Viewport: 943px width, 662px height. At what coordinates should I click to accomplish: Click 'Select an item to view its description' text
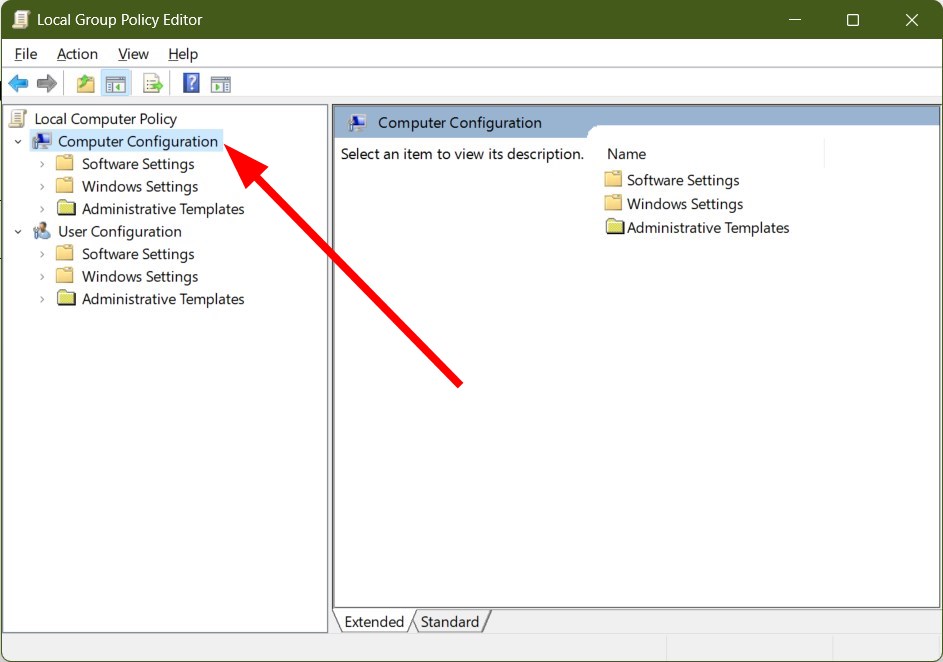pyautogui.click(x=462, y=154)
